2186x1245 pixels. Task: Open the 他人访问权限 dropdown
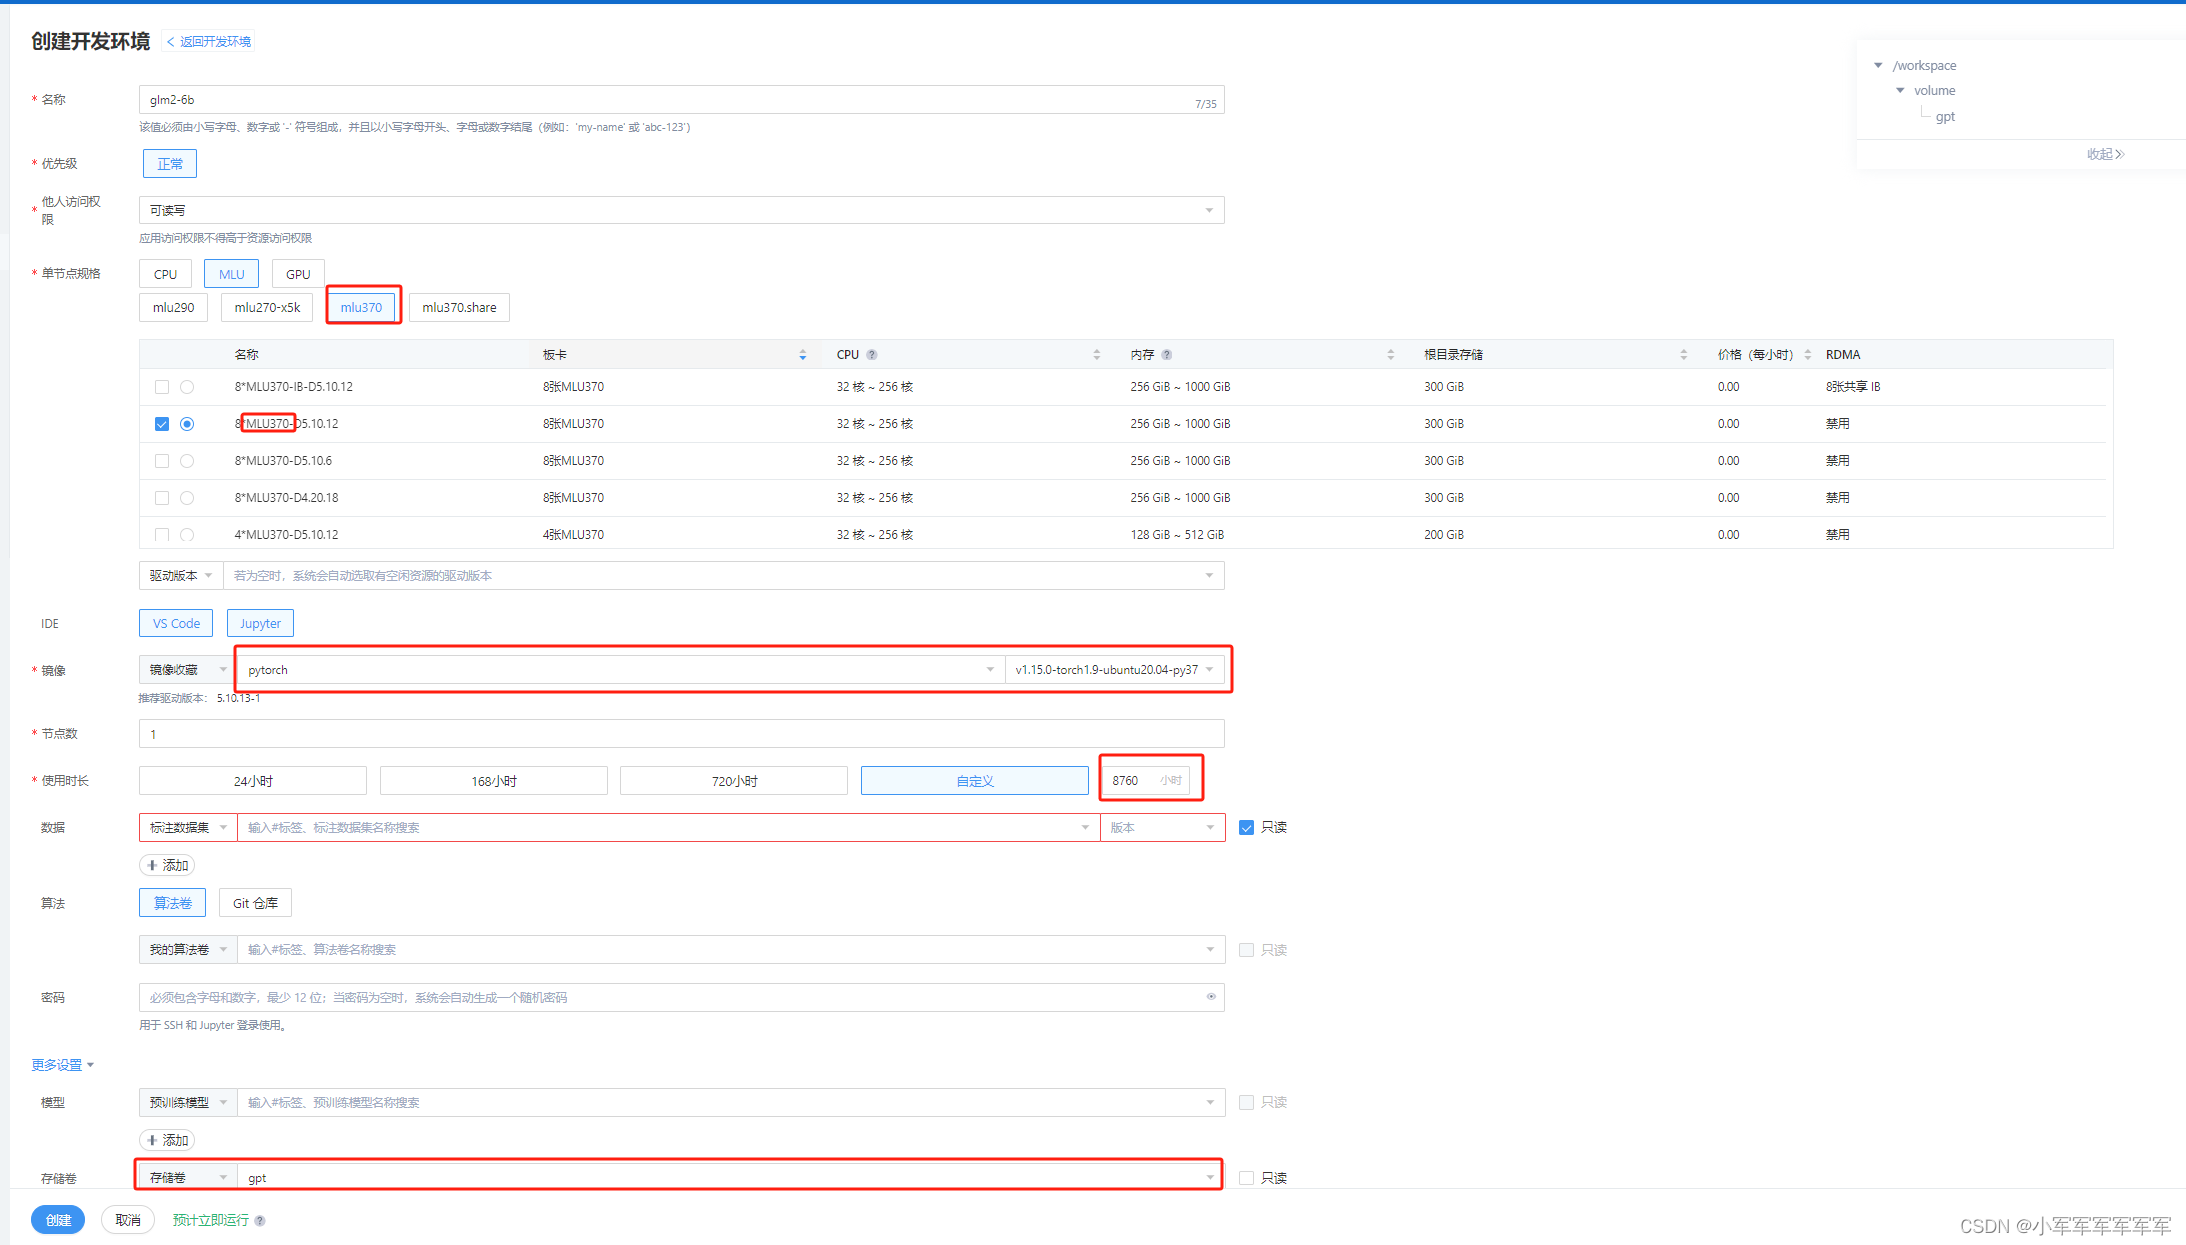click(x=681, y=210)
